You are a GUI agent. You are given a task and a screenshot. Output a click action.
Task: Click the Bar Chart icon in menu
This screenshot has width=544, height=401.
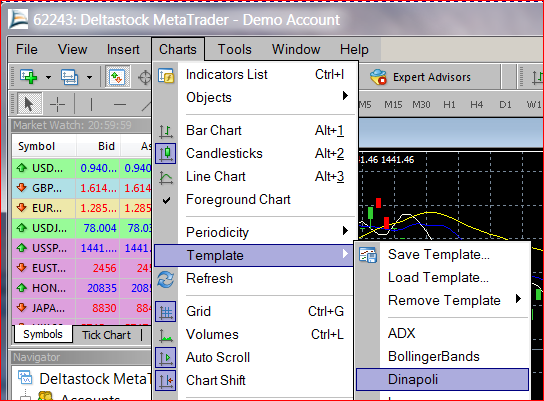point(166,131)
